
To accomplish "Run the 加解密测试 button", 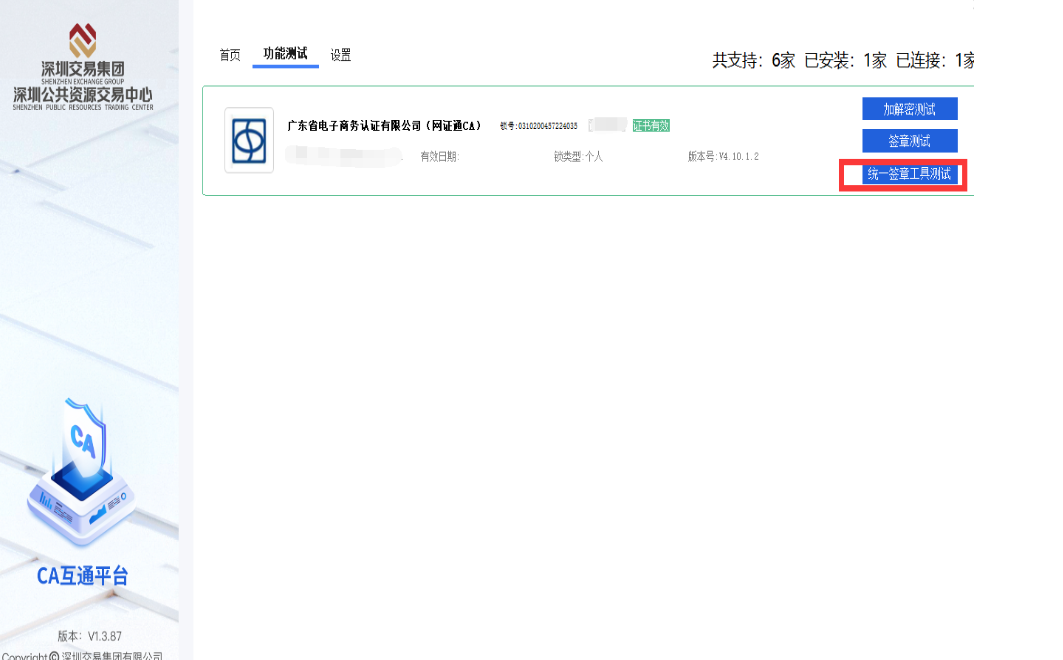I will [909, 108].
